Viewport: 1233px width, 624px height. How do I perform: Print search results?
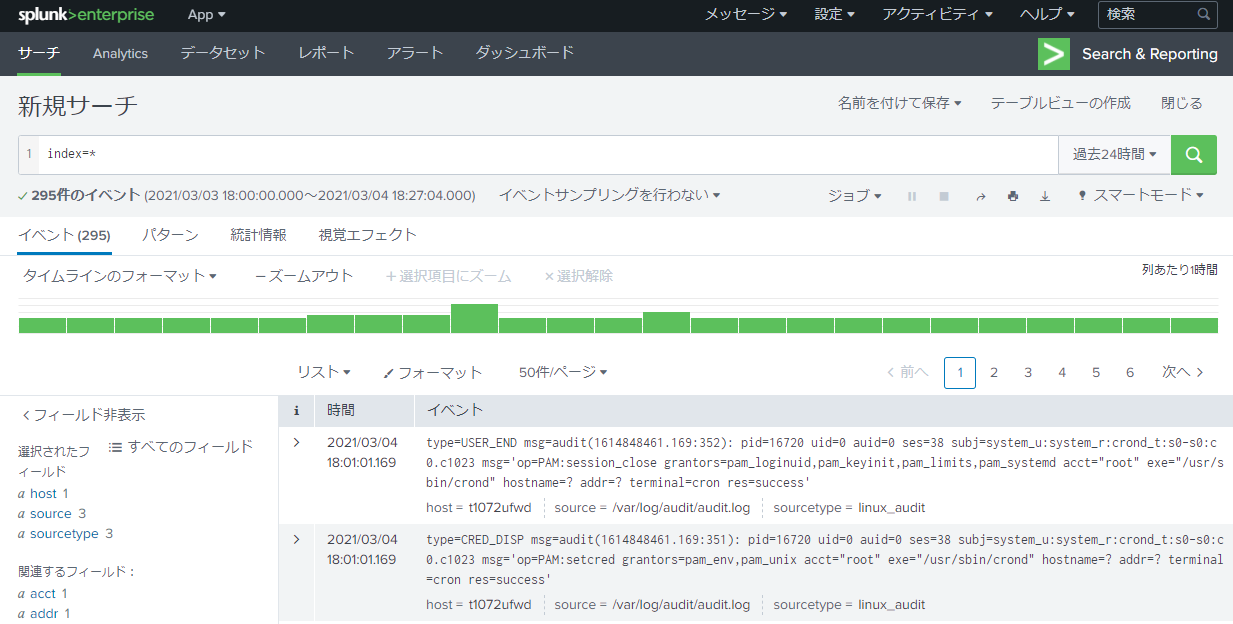1013,197
